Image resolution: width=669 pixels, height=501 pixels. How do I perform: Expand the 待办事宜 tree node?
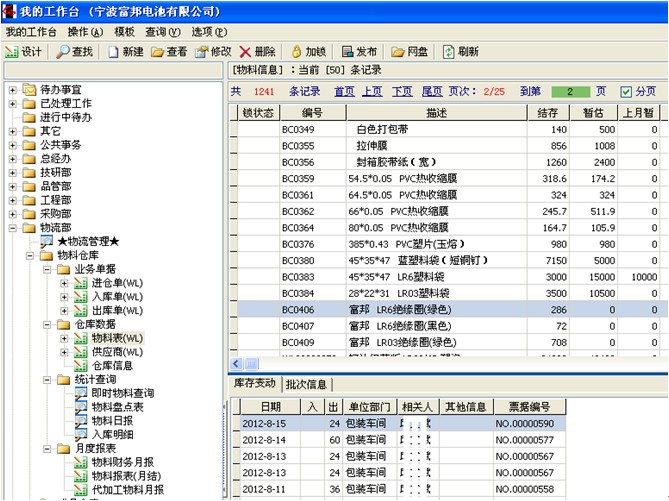(12, 89)
